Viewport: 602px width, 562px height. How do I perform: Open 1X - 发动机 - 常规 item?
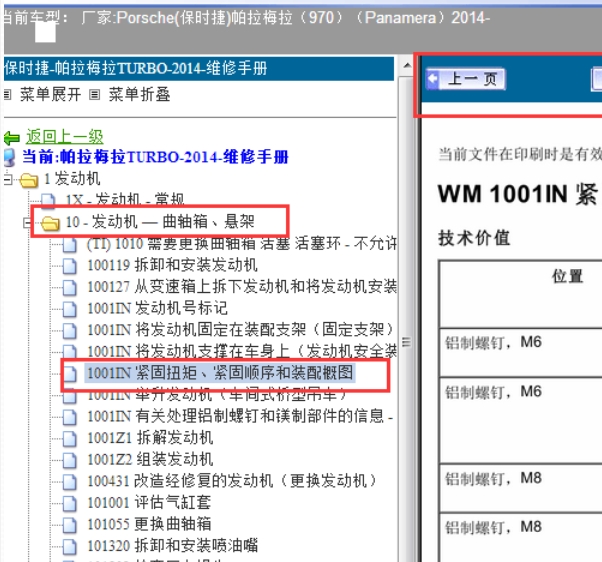(124, 200)
